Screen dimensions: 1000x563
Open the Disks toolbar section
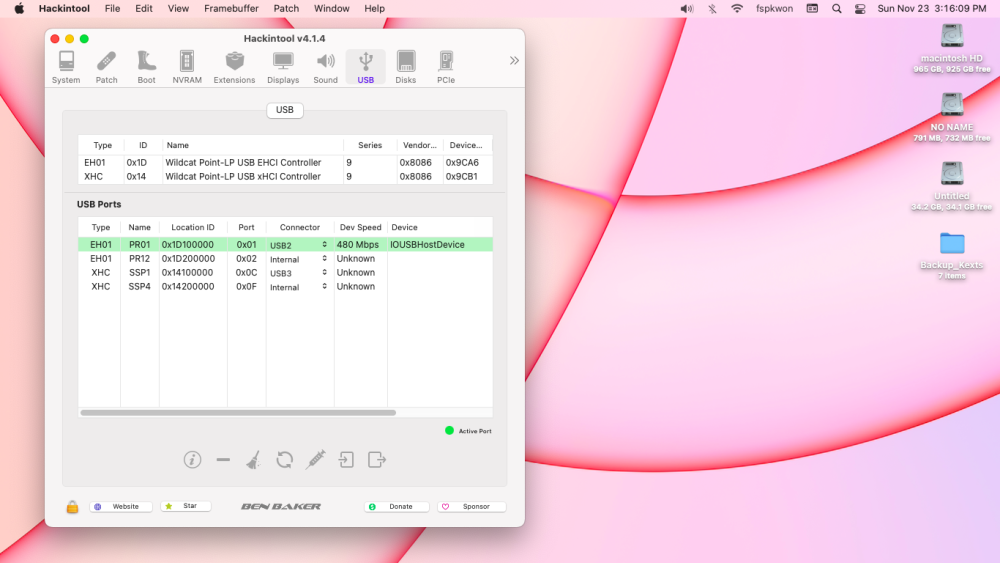(x=406, y=67)
